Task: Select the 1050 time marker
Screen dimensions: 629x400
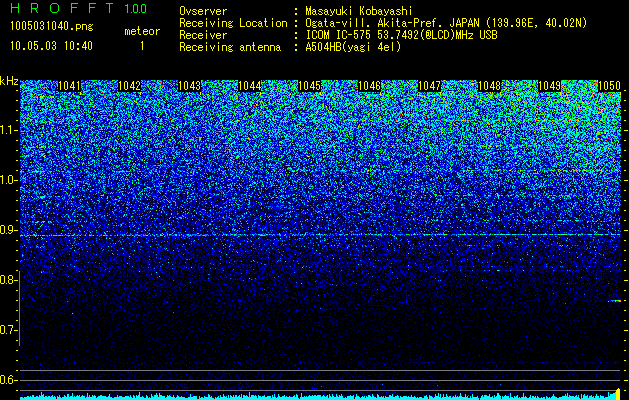Action: pyautogui.click(x=610, y=86)
